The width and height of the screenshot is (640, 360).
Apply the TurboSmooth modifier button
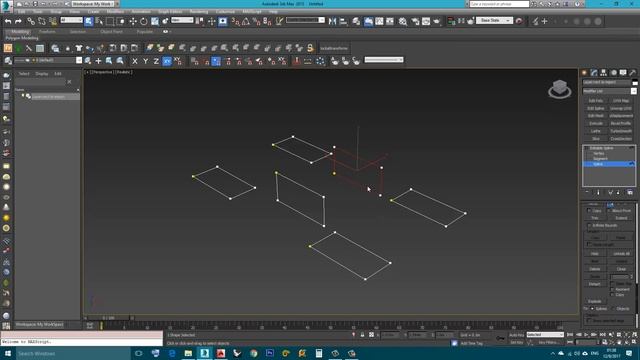pos(621,131)
